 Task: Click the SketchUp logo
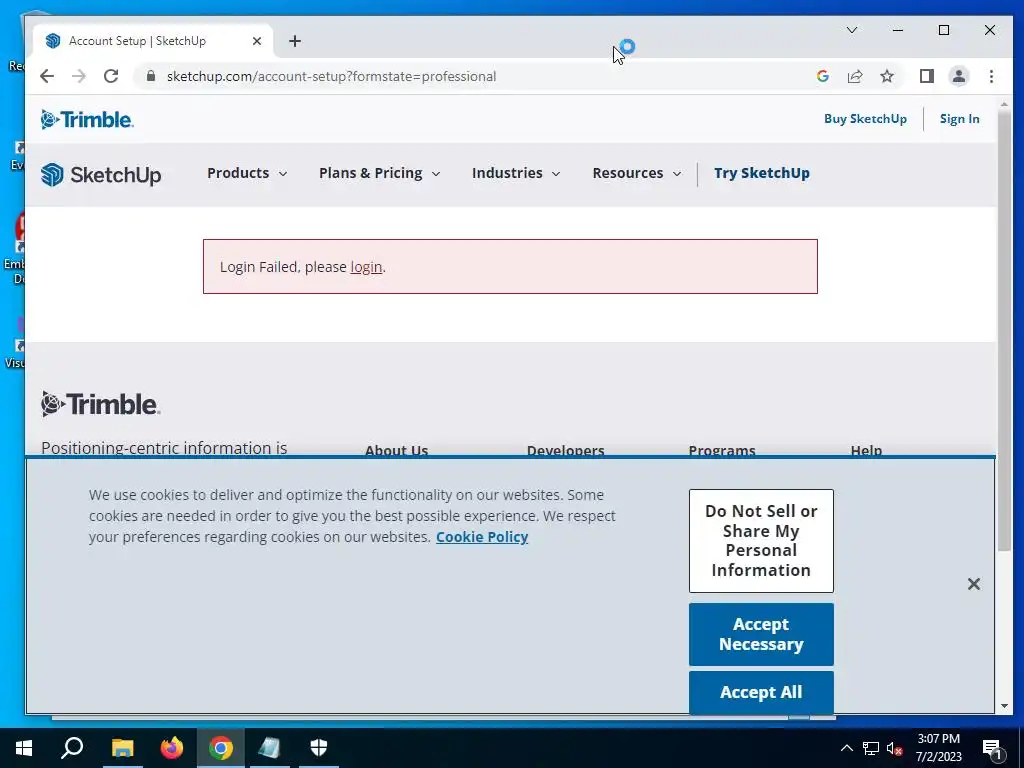(x=101, y=174)
